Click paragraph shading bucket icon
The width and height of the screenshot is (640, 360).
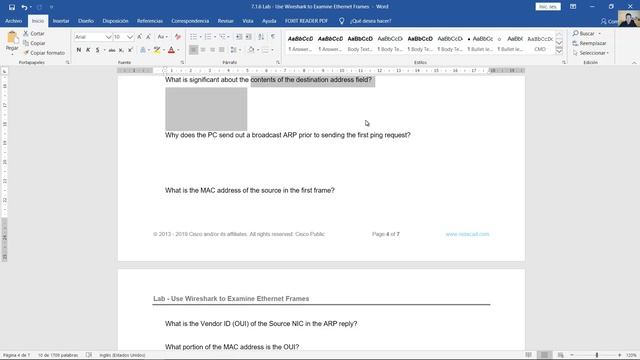point(251,50)
